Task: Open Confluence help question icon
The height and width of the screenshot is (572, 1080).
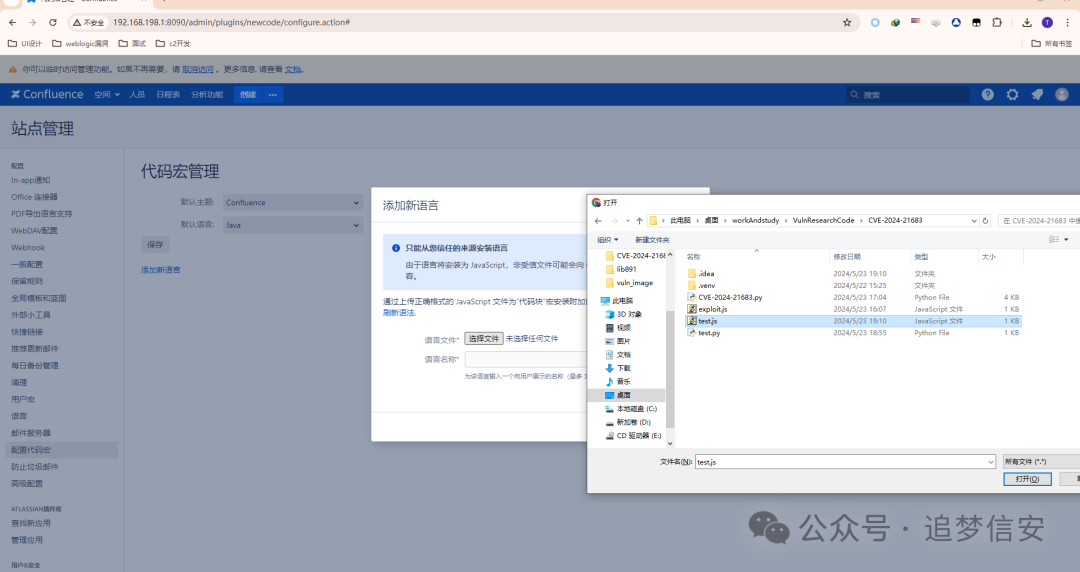Action: click(x=988, y=94)
